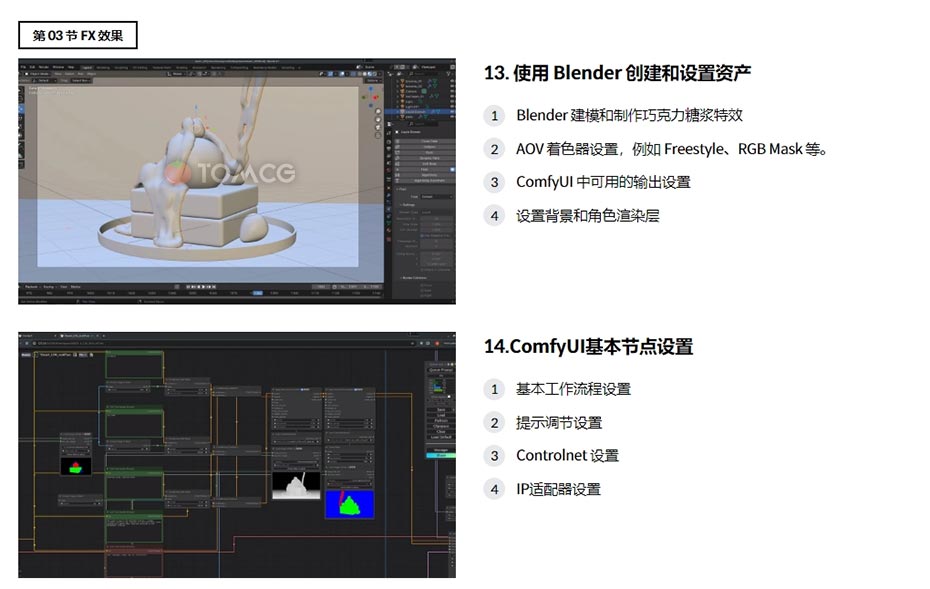The width and height of the screenshot is (930, 589).
Task: Click the Save button in ComfyUI panel
Action: coord(441,410)
